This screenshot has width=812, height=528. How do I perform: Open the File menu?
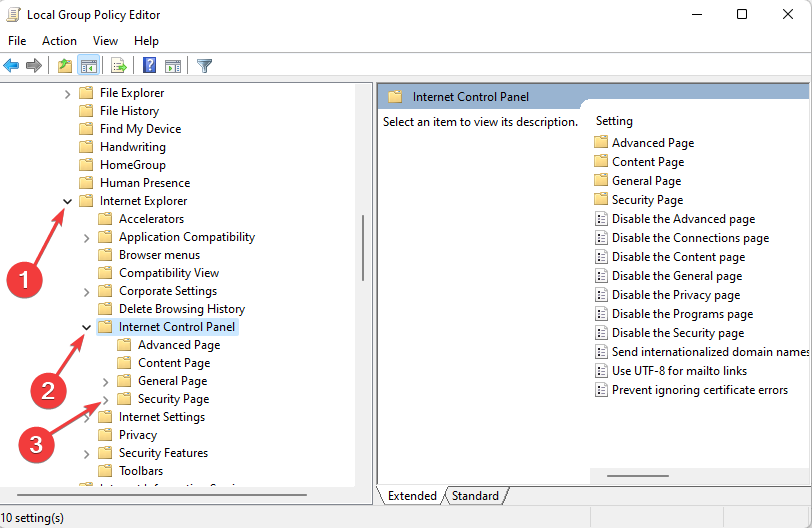pos(17,41)
